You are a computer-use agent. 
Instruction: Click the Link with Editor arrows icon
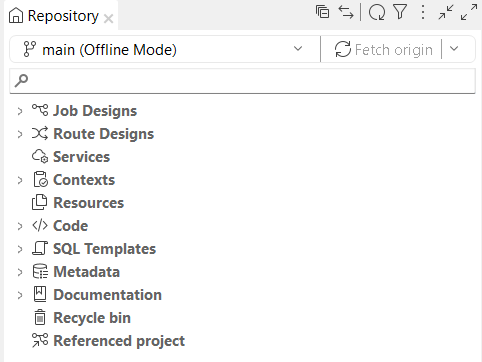(346, 12)
